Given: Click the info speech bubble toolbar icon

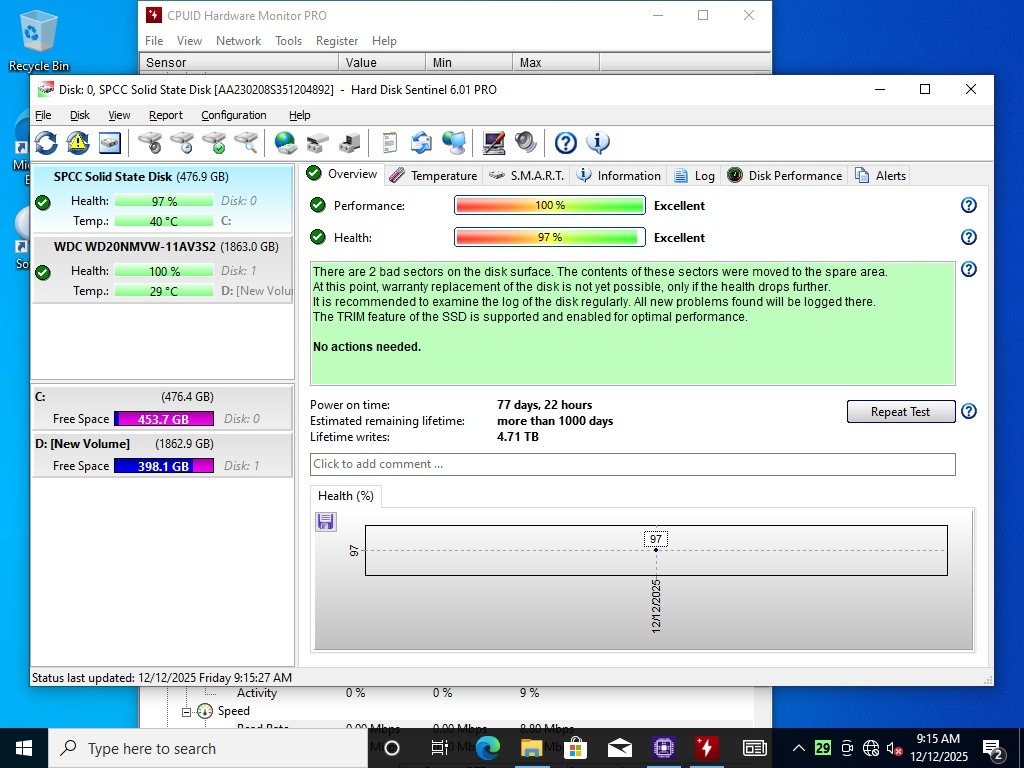Looking at the screenshot, I should coord(598,143).
